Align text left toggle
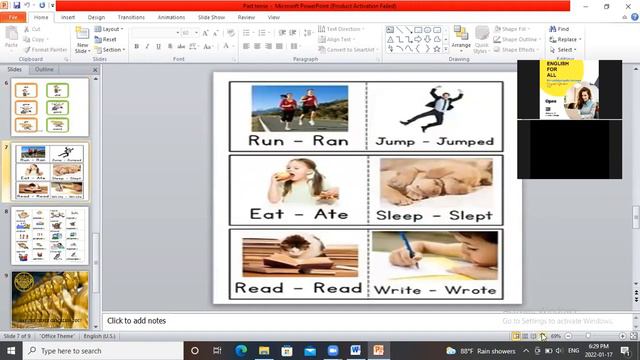640x360 pixels. click(x=246, y=47)
